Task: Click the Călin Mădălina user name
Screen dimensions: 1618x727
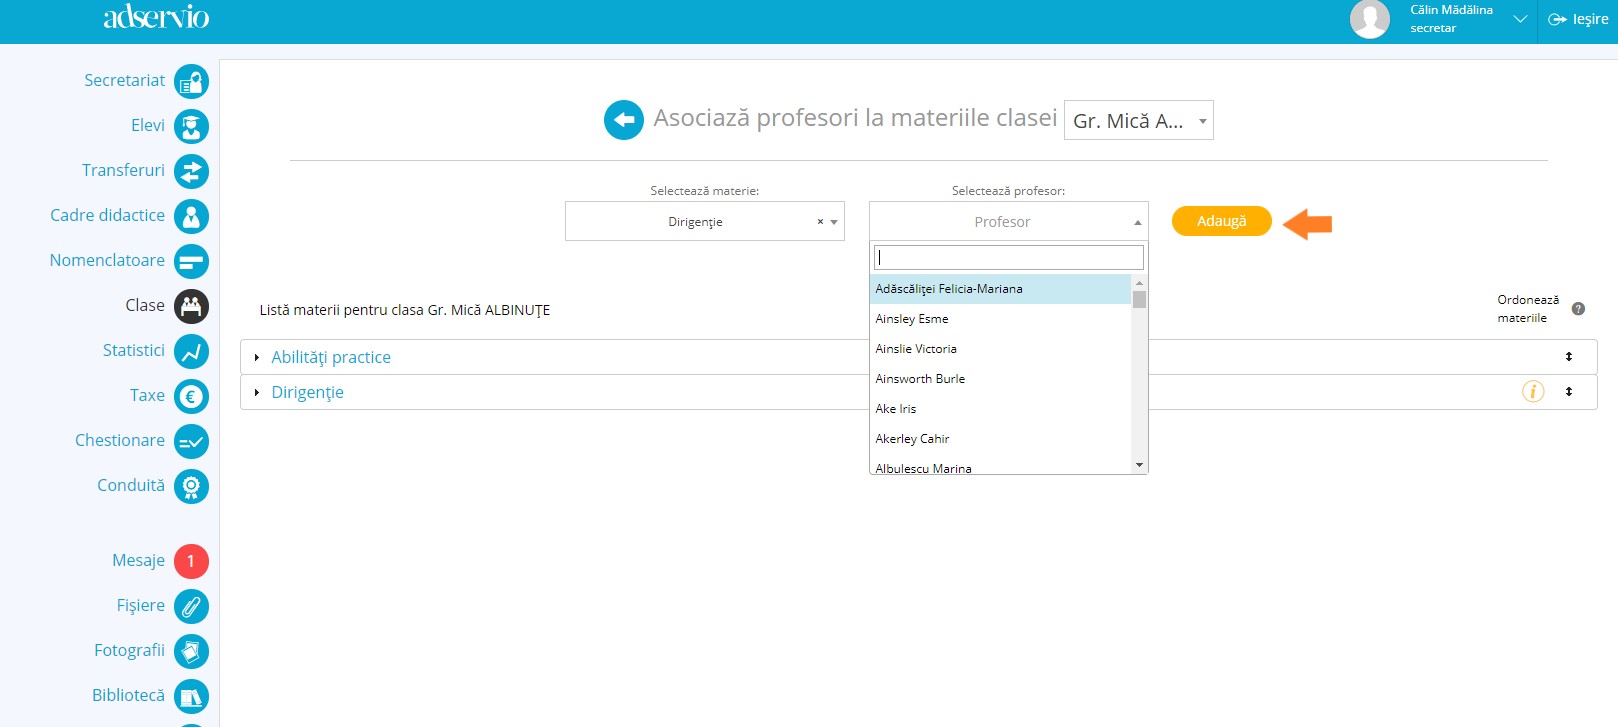Action: coord(1451,10)
